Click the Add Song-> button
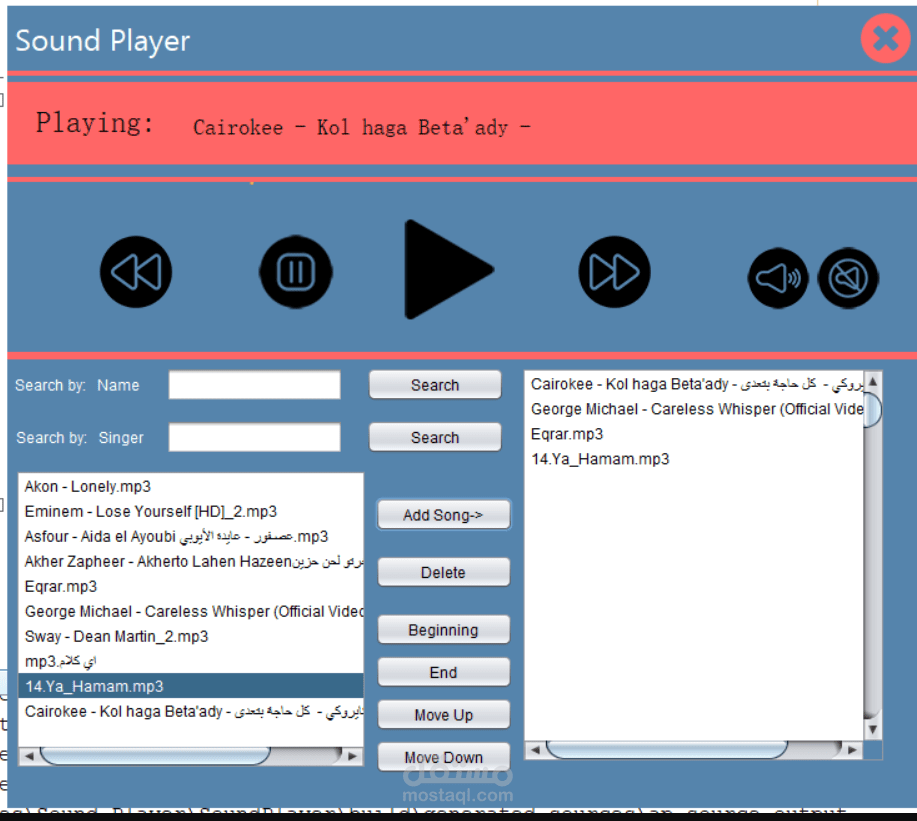This screenshot has width=917, height=821. [x=443, y=515]
